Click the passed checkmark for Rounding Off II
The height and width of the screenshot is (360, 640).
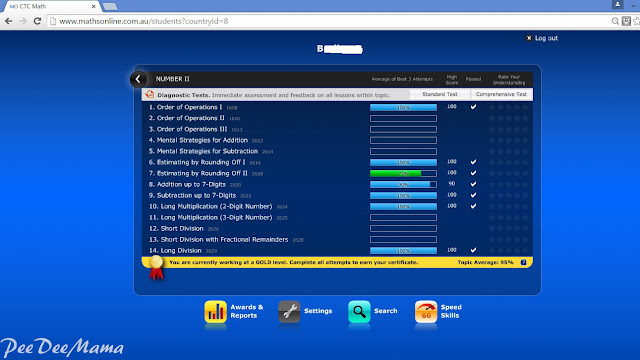click(x=473, y=173)
